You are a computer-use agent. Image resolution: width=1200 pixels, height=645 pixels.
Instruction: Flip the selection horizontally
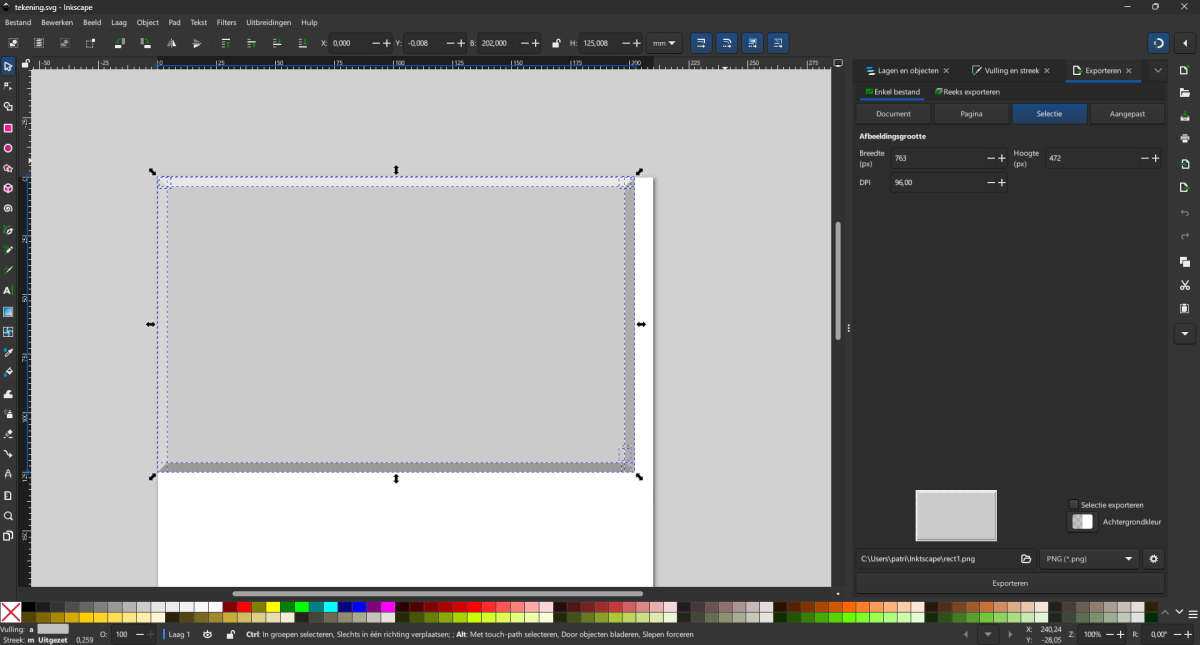(171, 43)
